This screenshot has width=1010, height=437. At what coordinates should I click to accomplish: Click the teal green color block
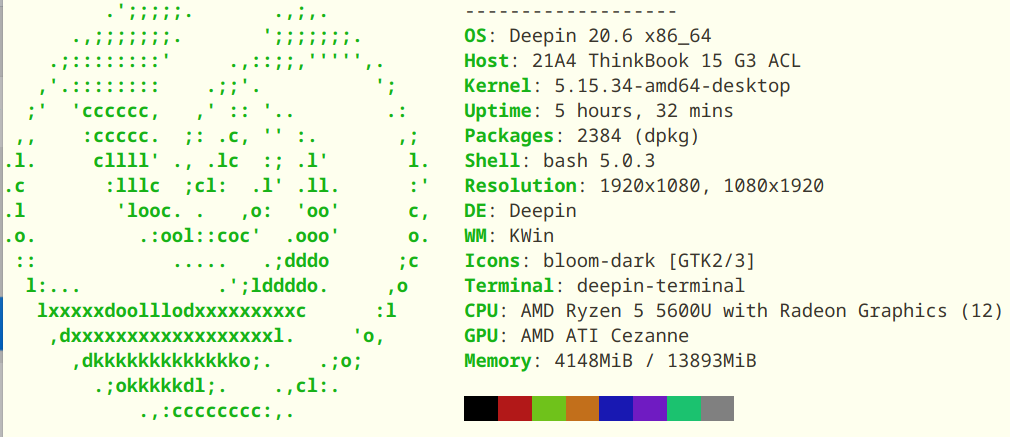(683, 409)
